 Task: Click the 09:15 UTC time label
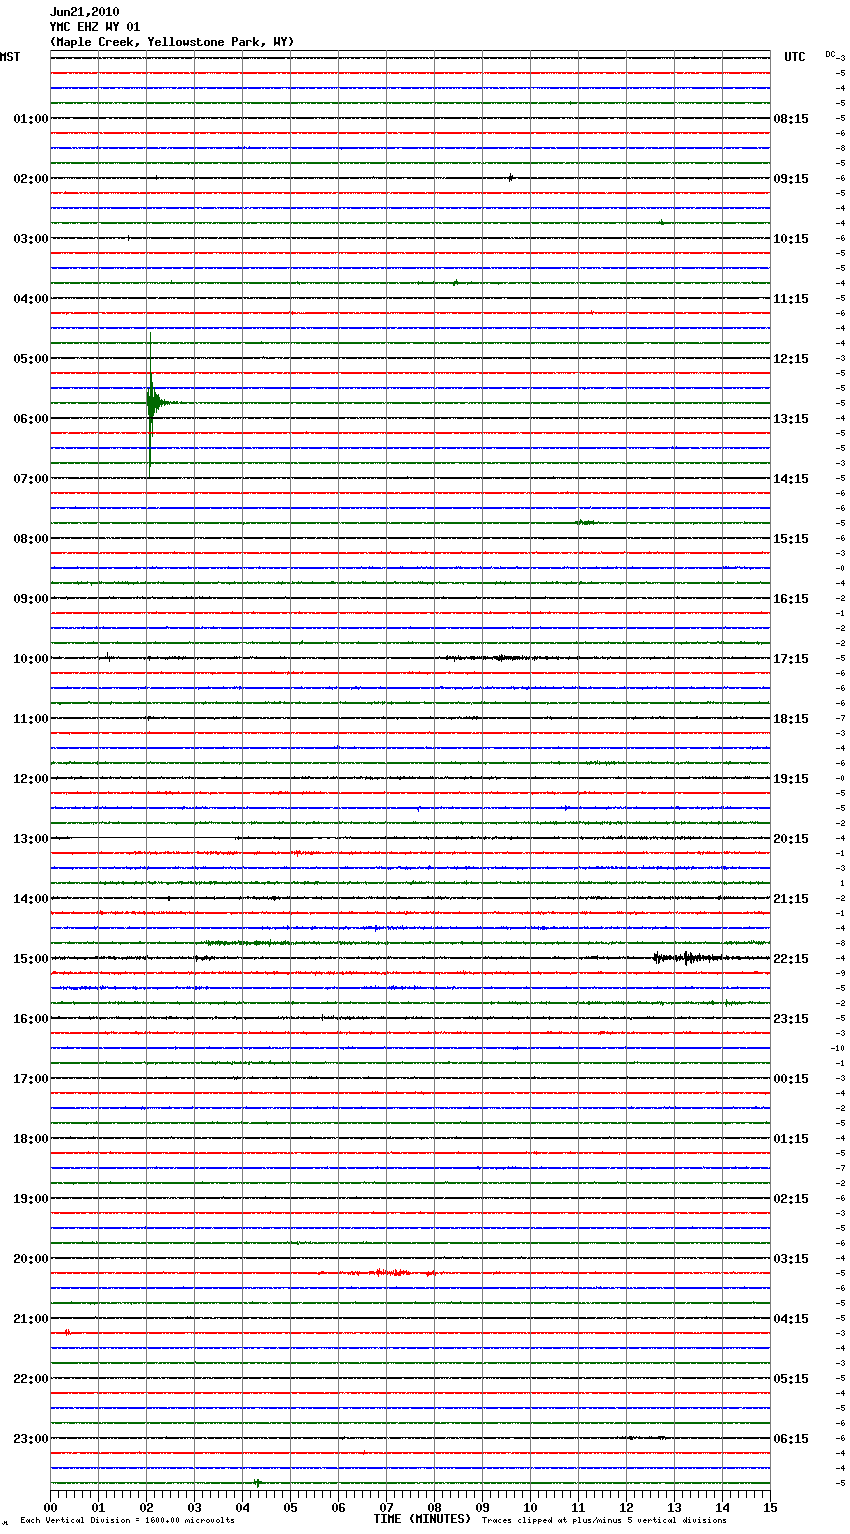[x=791, y=179]
